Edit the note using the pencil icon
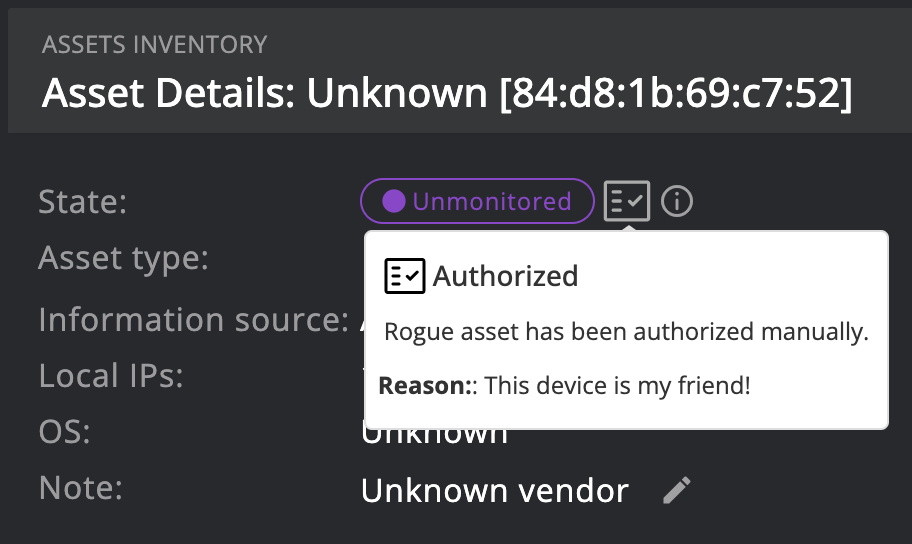 click(x=677, y=490)
